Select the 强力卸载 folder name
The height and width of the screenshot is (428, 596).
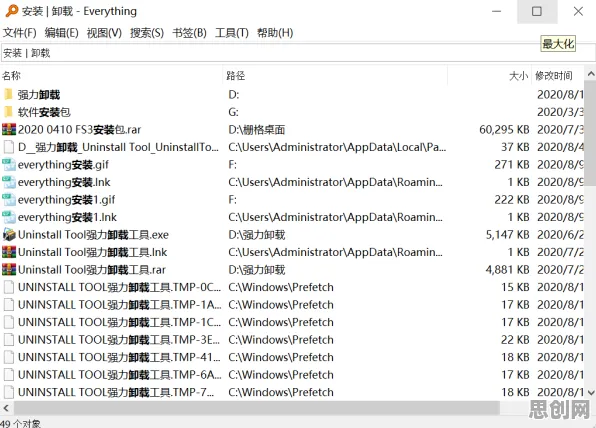[x=39, y=95]
